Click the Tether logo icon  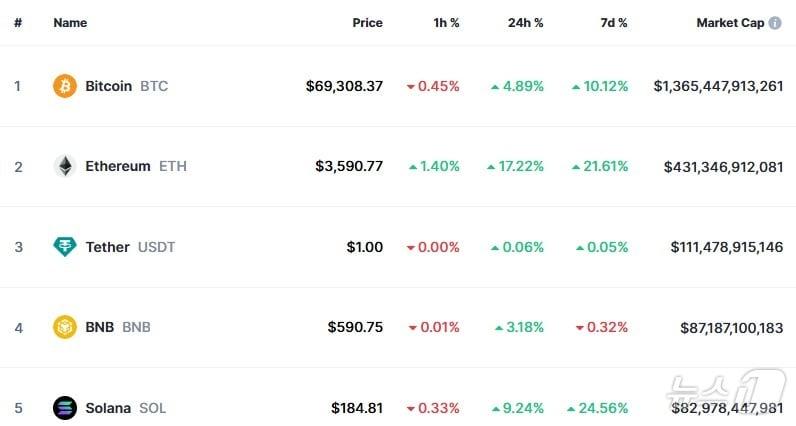(x=65, y=247)
